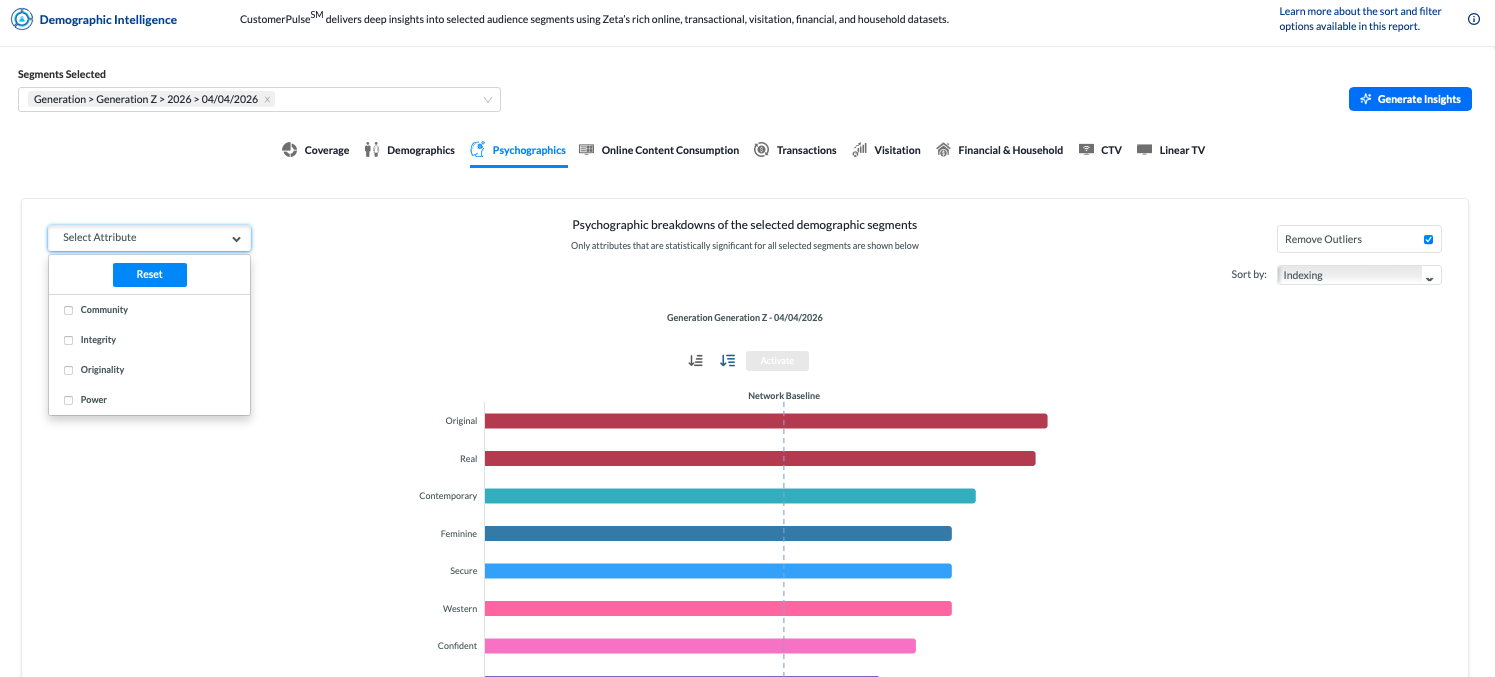
Task: Uncheck the Remove Outliers checkbox
Action: pyautogui.click(x=1428, y=239)
